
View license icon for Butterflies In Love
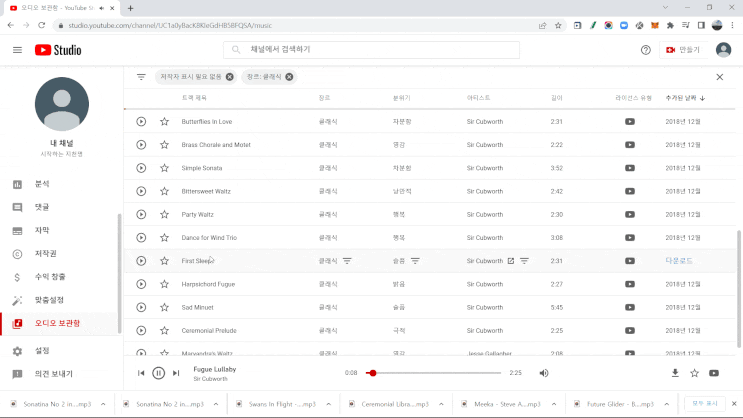point(630,122)
